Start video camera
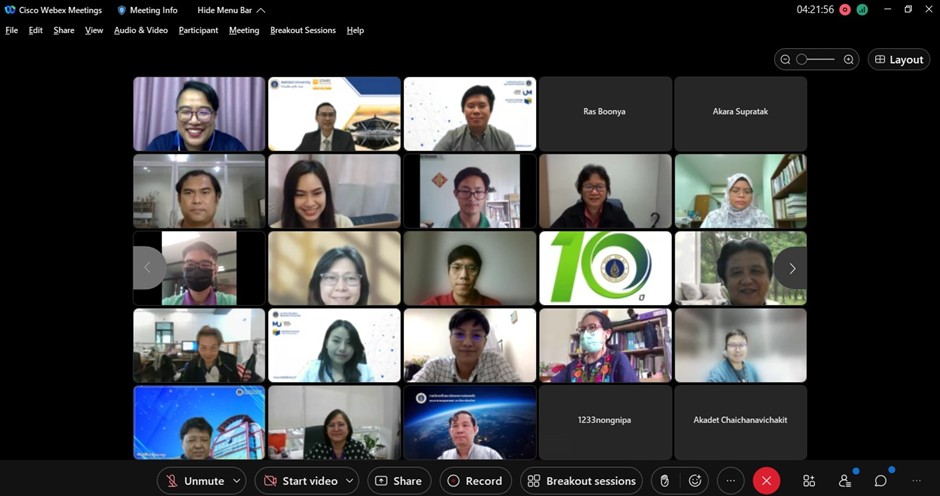The image size is (940, 496). [300, 481]
